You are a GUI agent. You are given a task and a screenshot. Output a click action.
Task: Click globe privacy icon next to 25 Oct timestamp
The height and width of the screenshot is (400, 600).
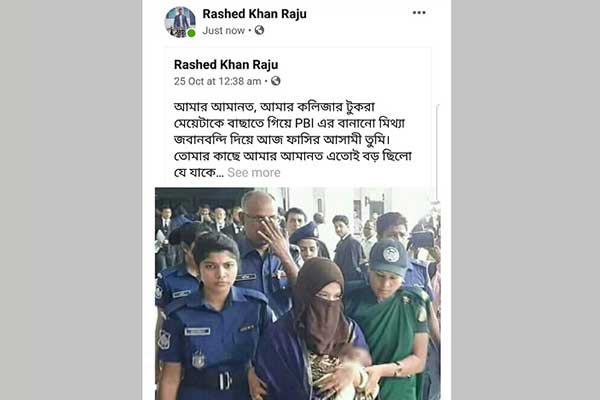point(276,81)
